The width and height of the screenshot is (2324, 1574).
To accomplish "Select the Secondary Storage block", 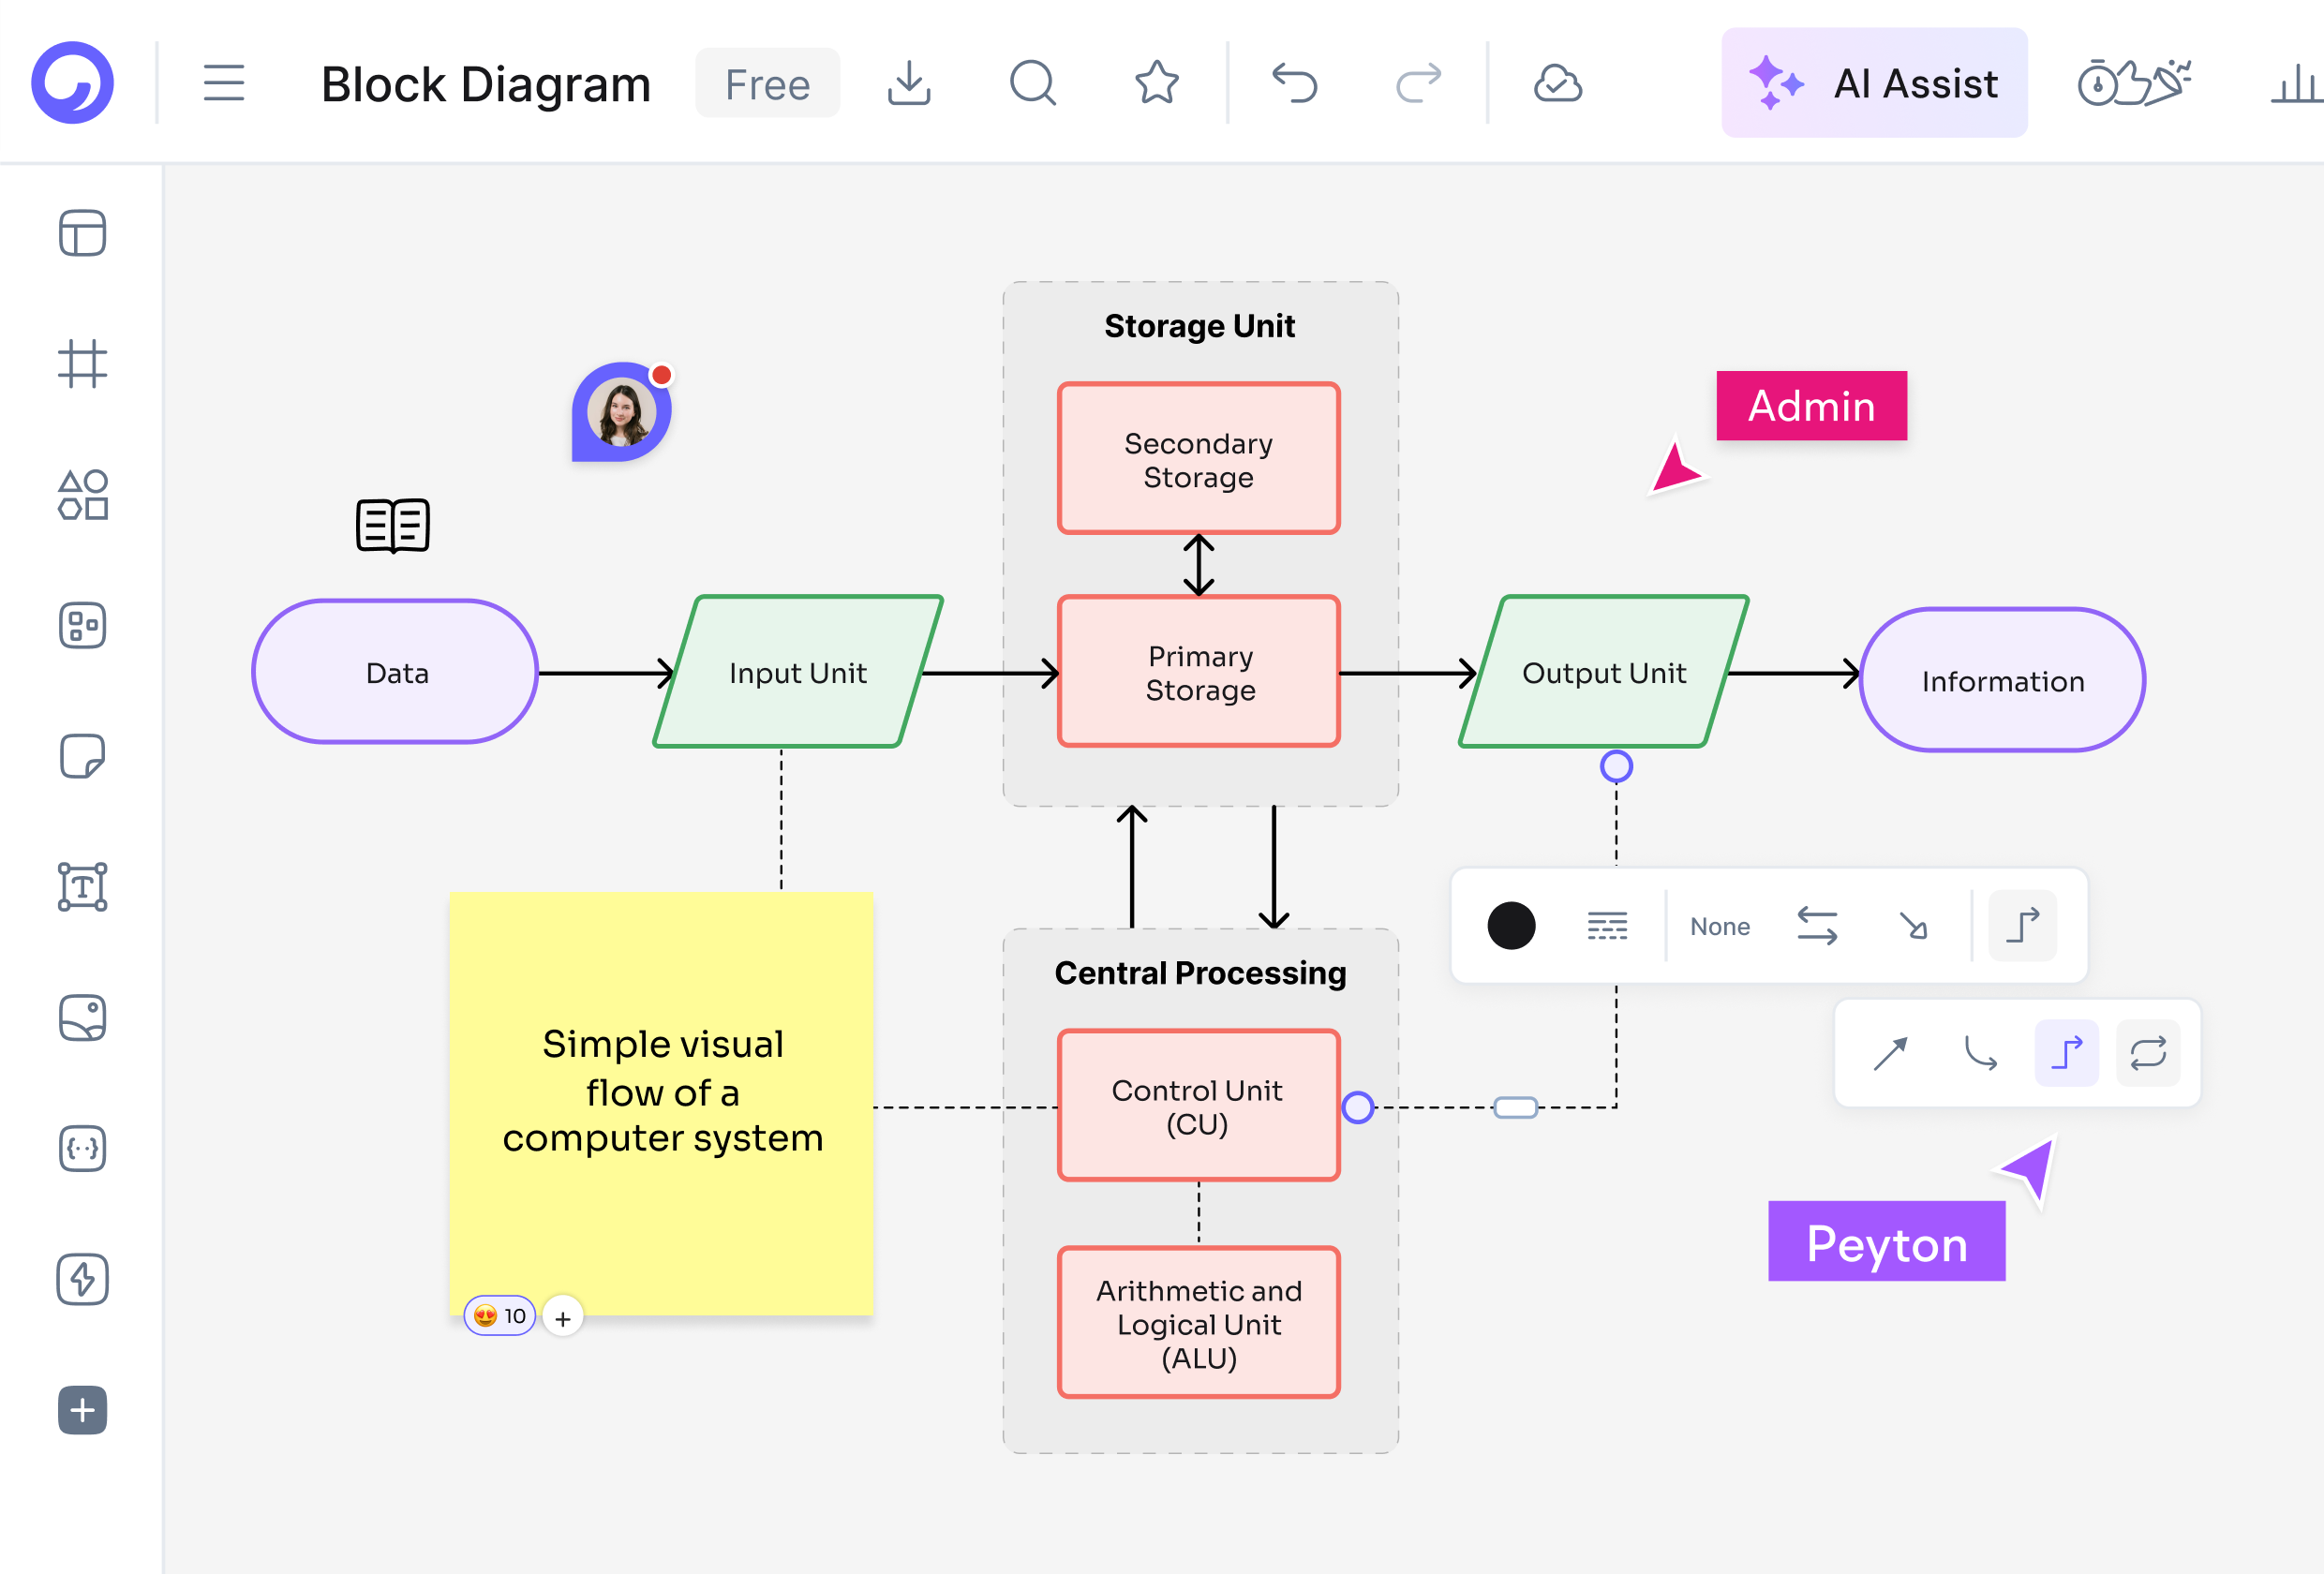I will coord(1199,458).
